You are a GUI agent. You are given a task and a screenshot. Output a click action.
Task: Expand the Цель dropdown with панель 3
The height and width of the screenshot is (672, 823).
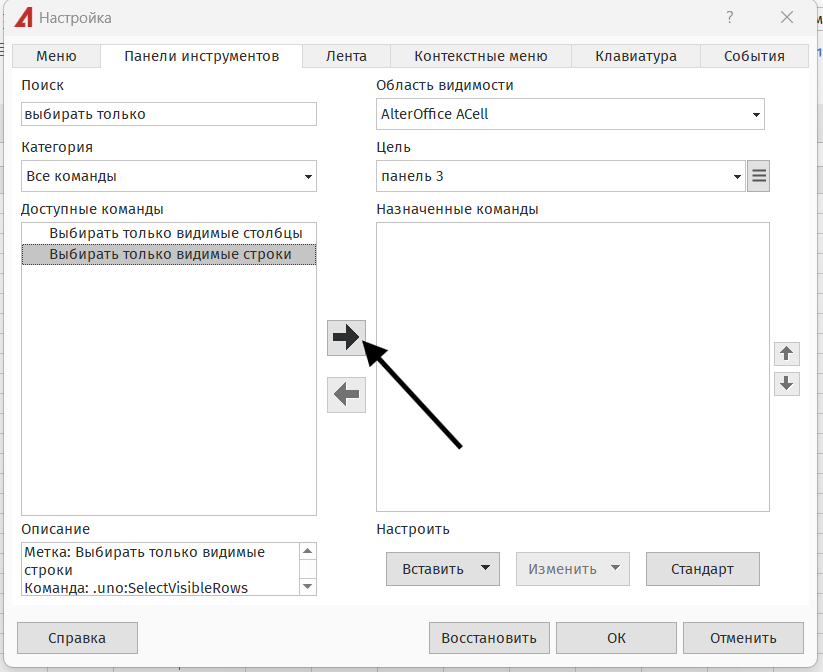560,177
